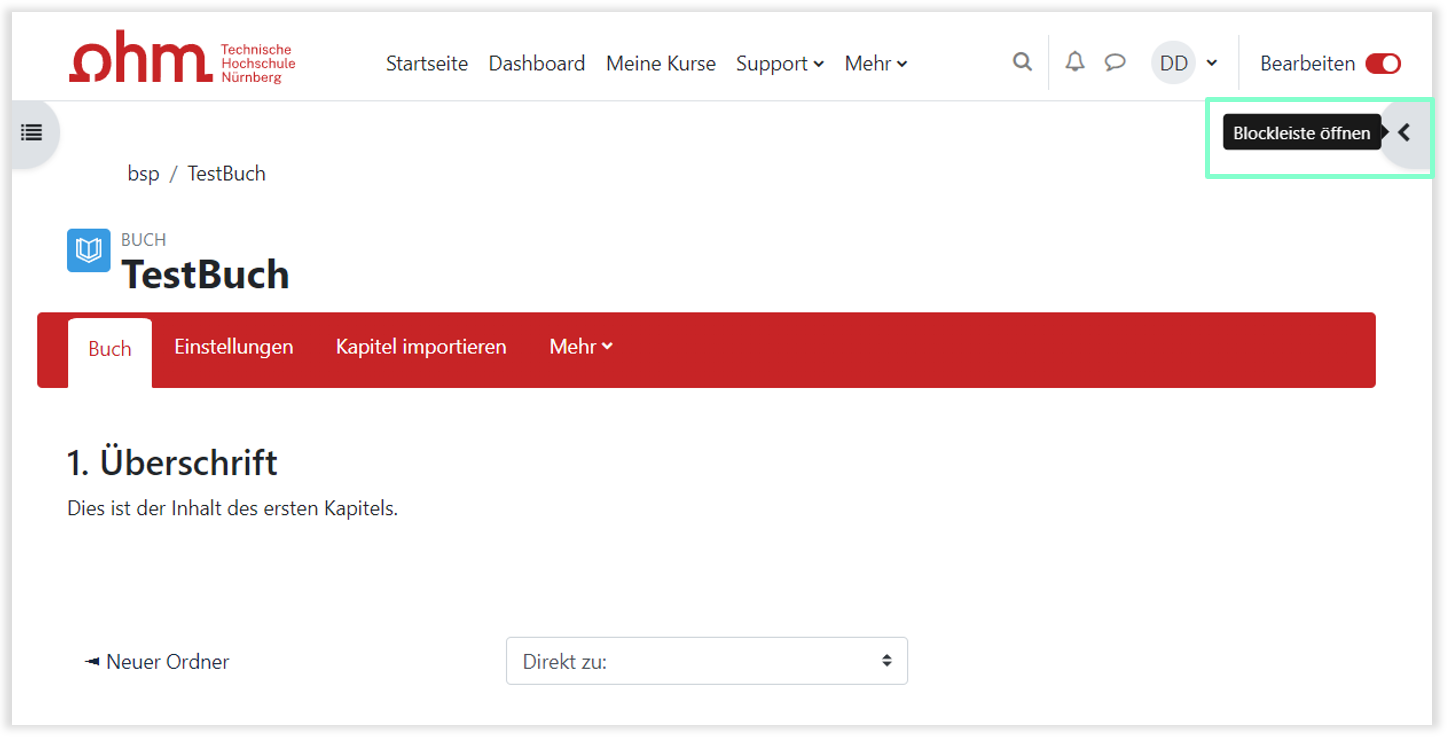The height and width of the screenshot is (747, 1450).
Task: Open block drawer with chevron icon
Action: (x=1405, y=132)
